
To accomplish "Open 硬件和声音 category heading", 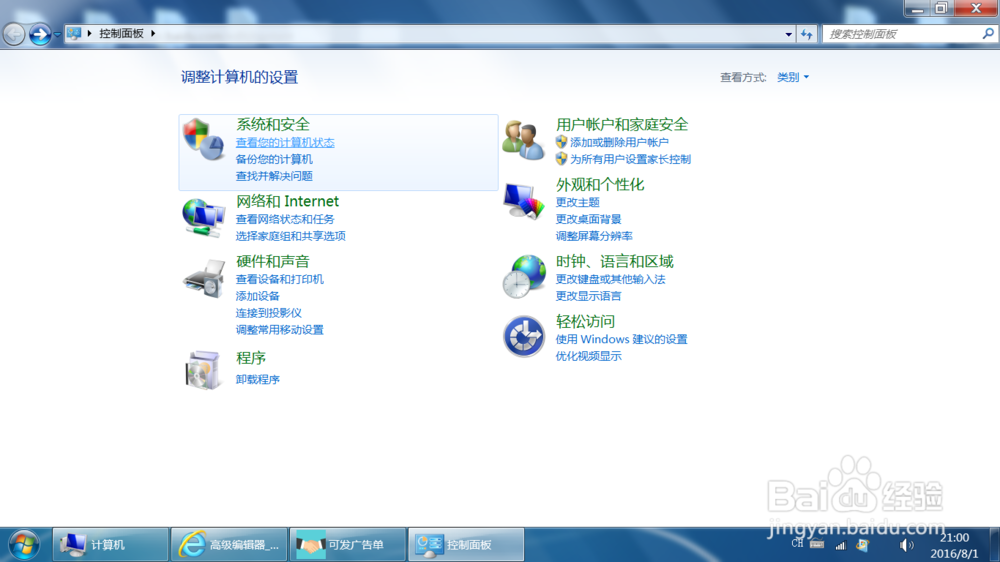I will click(x=272, y=261).
